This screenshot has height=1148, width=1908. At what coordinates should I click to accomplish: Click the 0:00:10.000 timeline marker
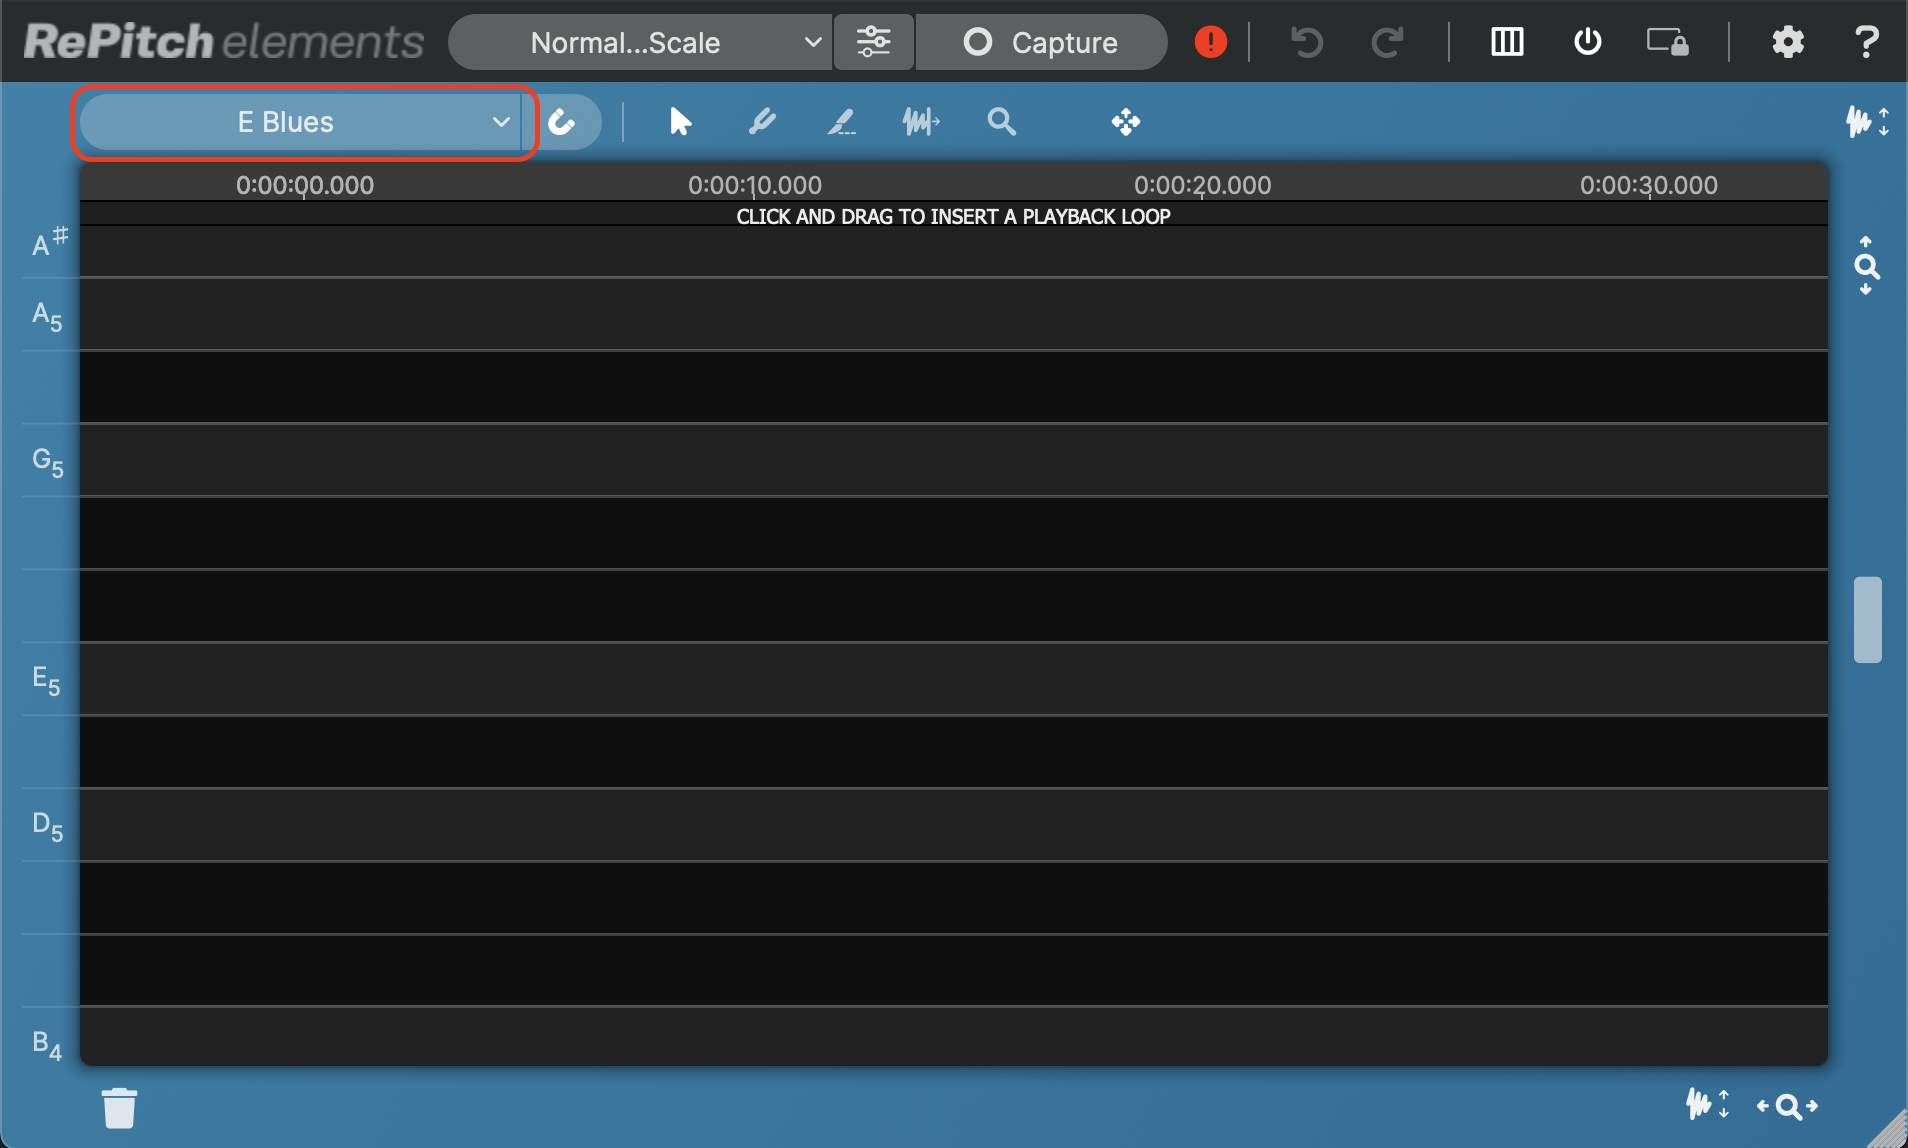point(755,185)
